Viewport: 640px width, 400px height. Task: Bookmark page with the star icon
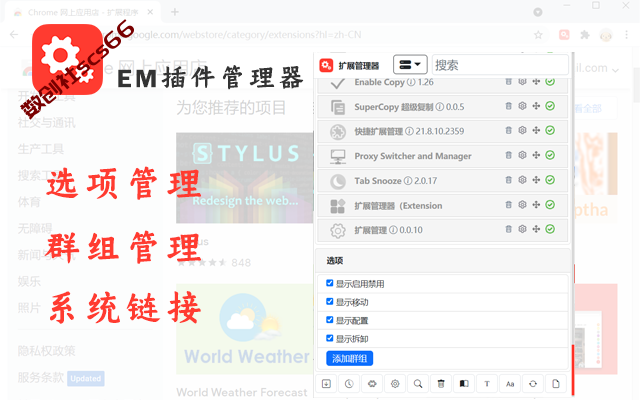pos(538,35)
